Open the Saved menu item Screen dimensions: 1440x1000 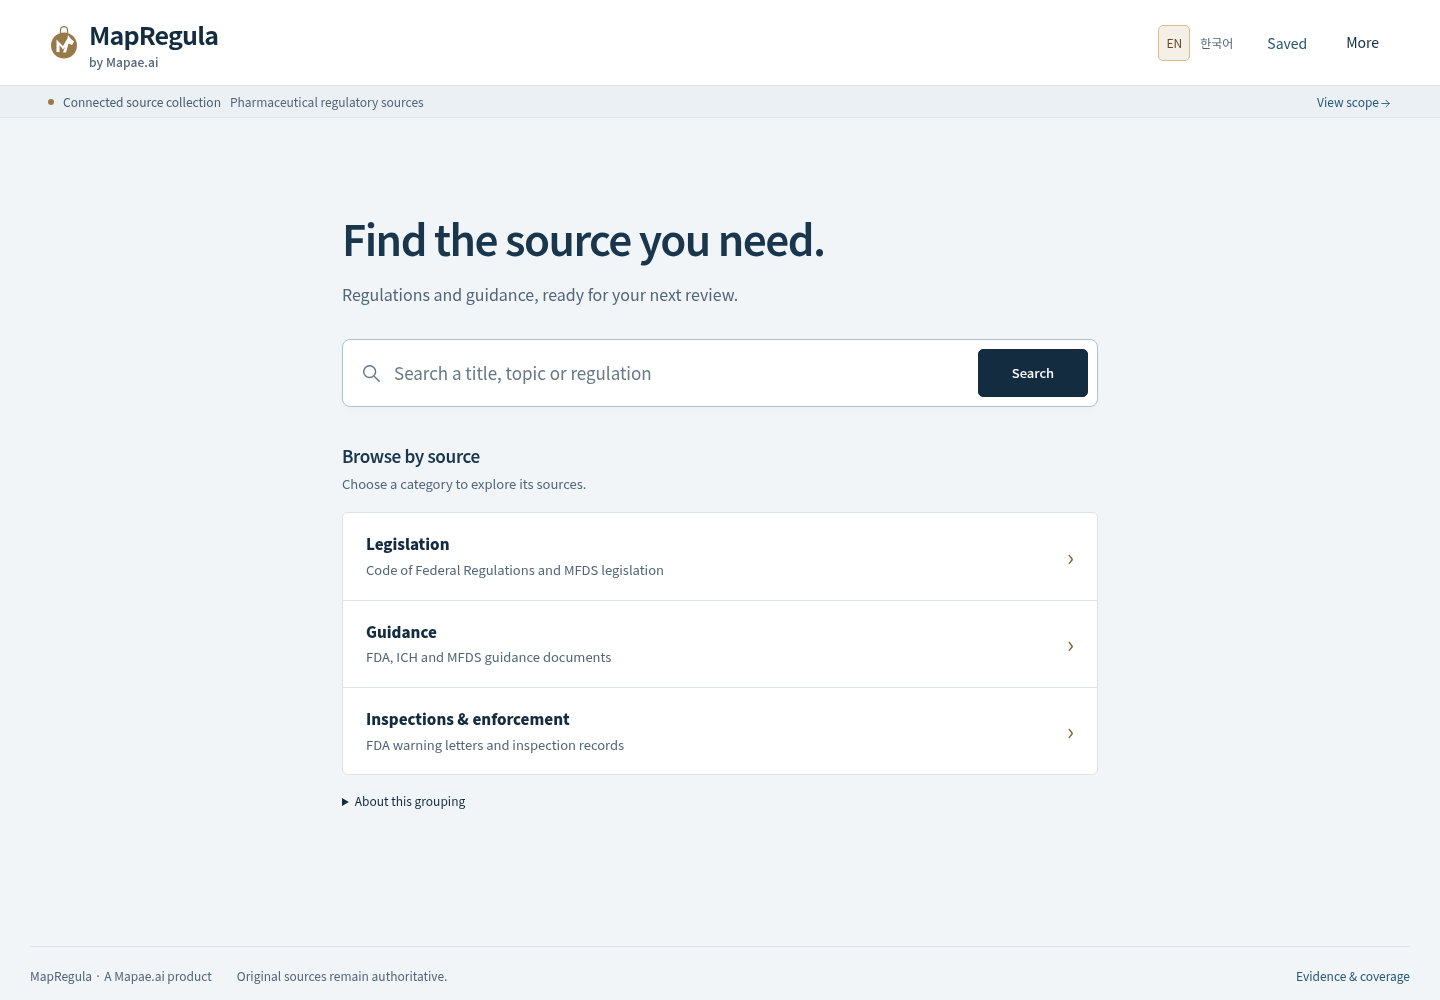(x=1287, y=43)
